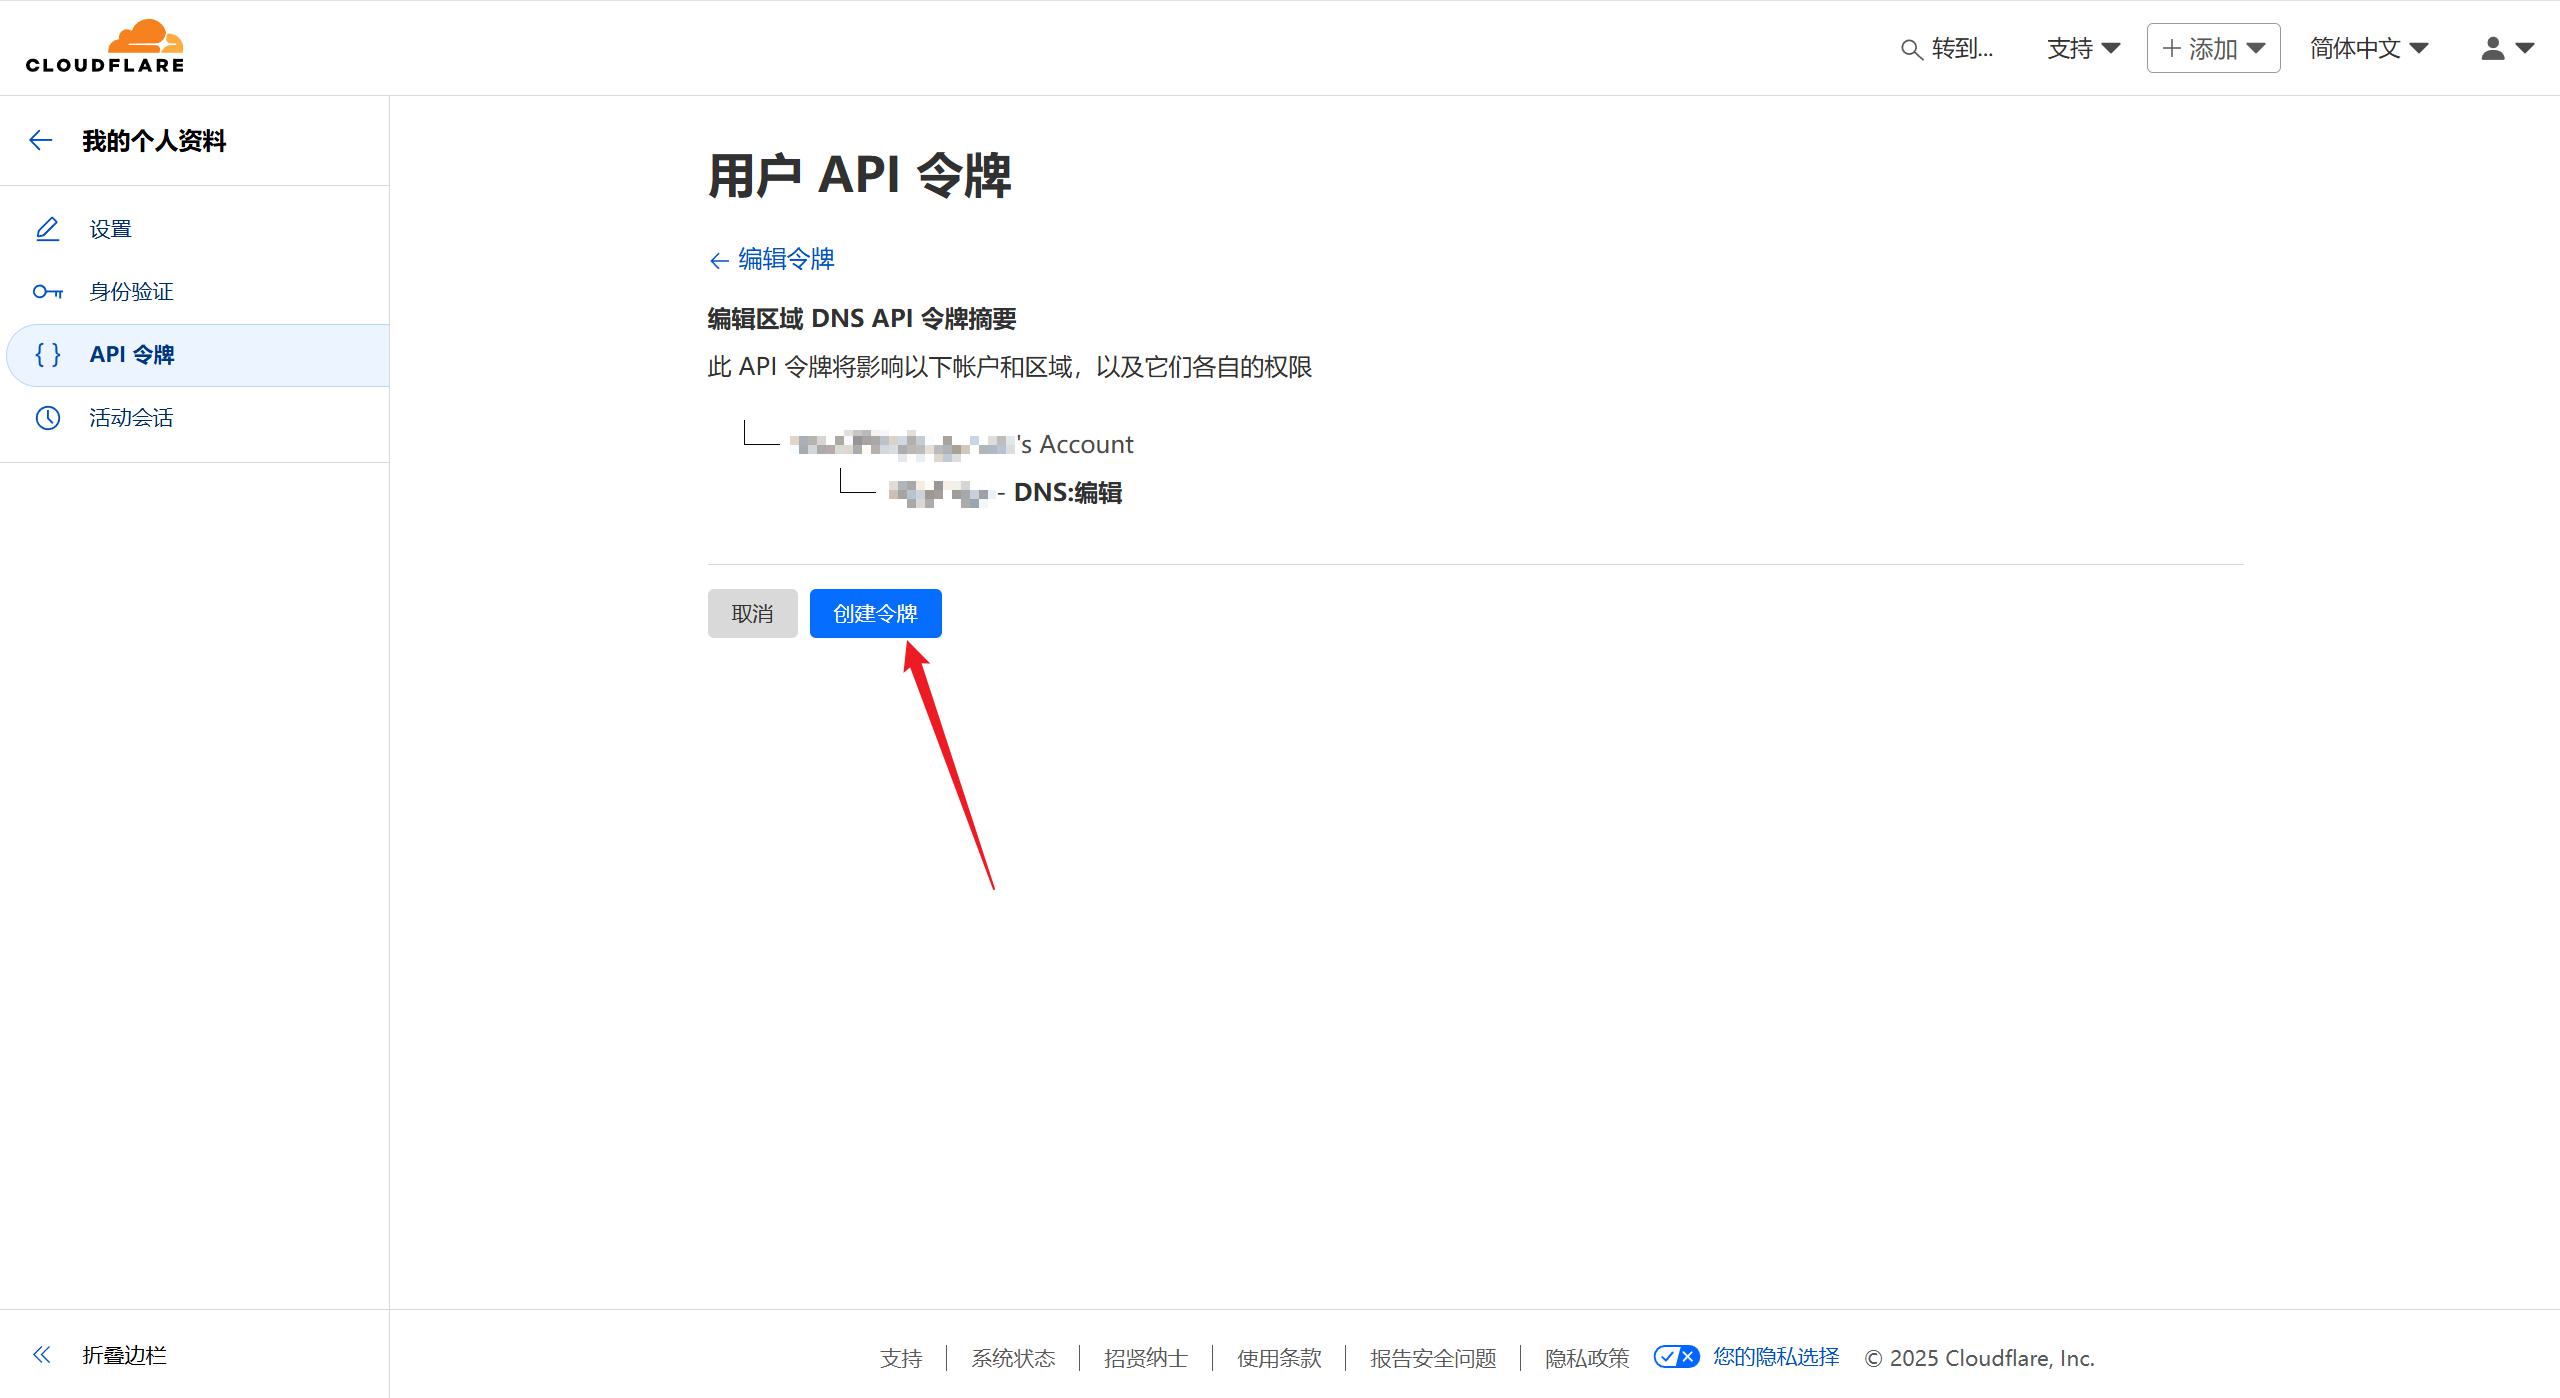
Task: Click the user profile avatar icon
Action: [2492, 48]
